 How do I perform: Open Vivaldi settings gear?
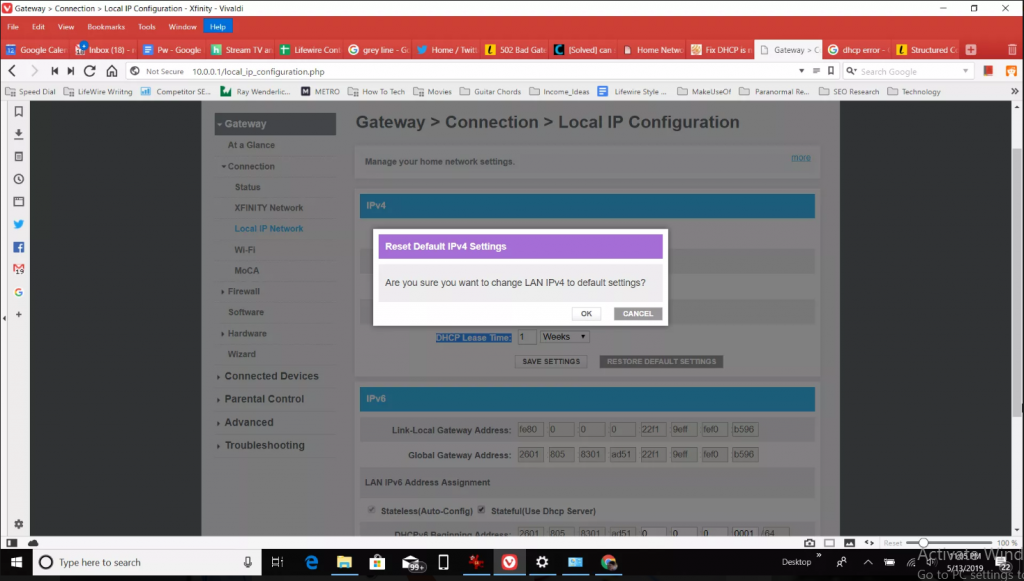[x=18, y=524]
